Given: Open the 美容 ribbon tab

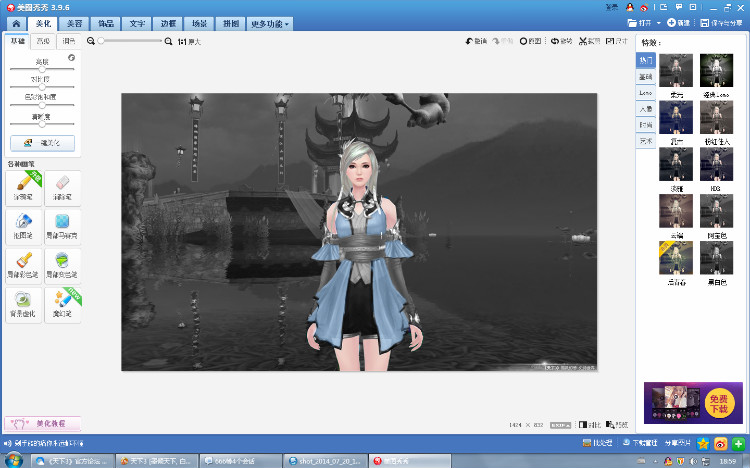Looking at the screenshot, I should [x=74, y=23].
